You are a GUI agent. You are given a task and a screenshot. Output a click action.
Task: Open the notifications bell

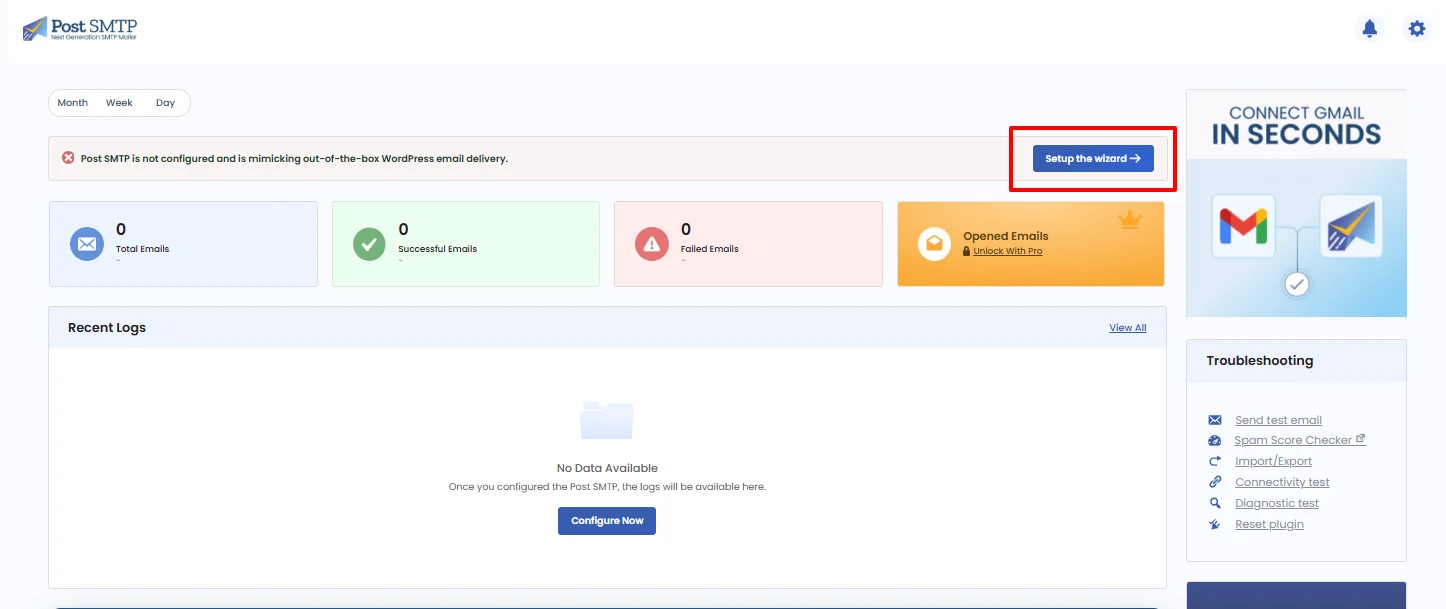(1370, 29)
